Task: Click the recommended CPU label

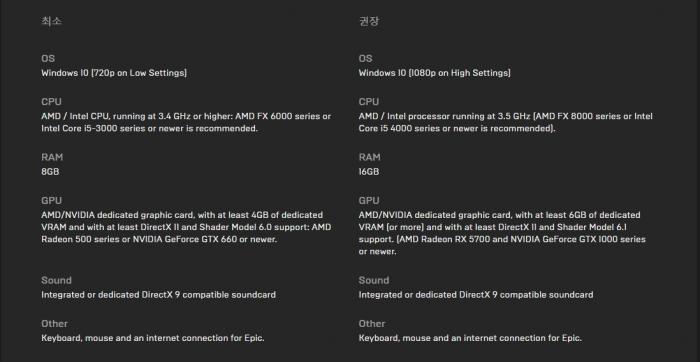Action: tap(369, 102)
